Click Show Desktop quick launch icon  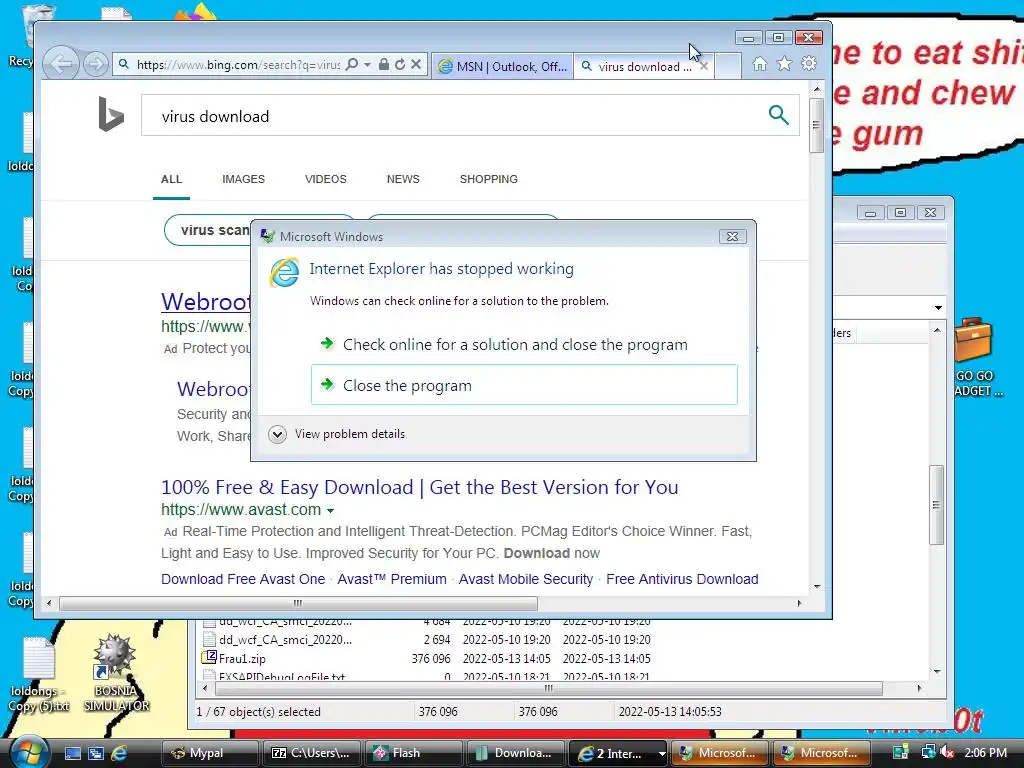[x=72, y=753]
